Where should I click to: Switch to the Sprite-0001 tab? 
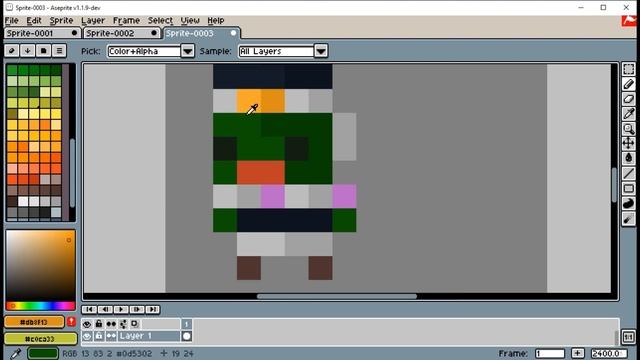[42, 33]
